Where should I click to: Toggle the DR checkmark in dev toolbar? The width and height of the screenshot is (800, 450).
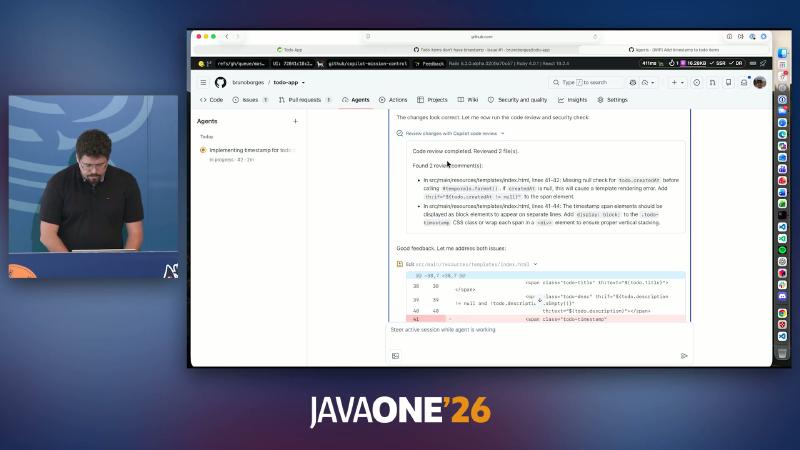coord(736,64)
